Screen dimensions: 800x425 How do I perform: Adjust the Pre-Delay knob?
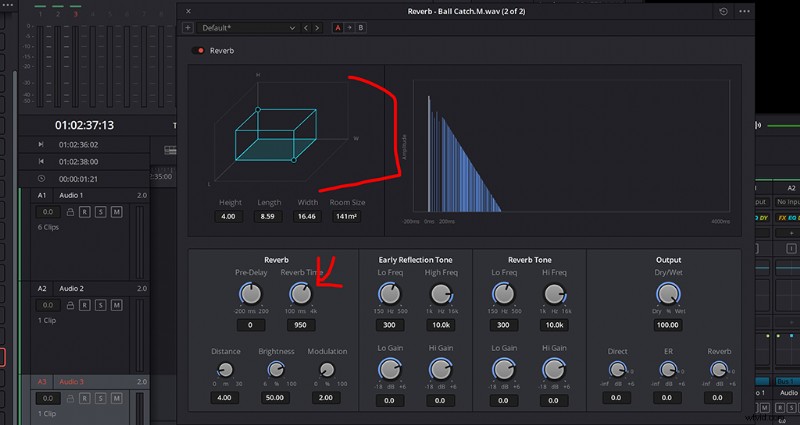[x=251, y=294]
